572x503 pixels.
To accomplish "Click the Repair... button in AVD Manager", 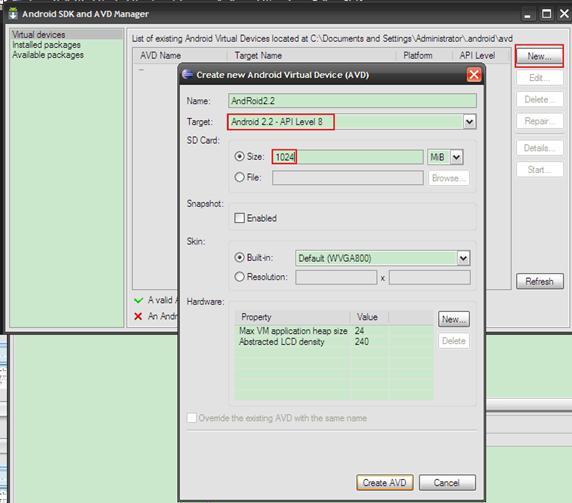I will coord(540,121).
